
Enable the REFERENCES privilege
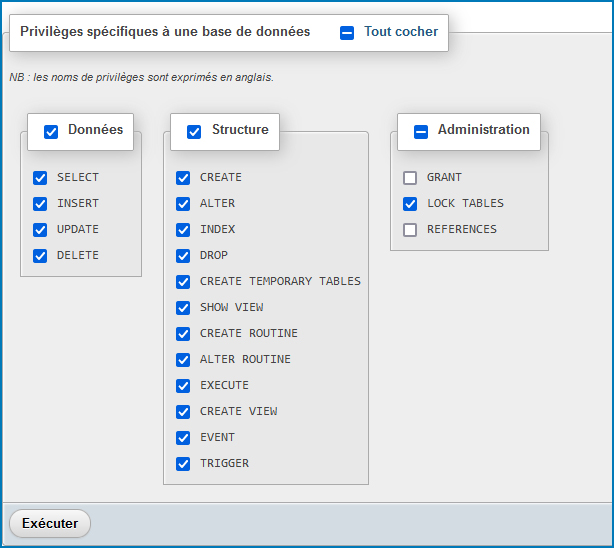[410, 230]
